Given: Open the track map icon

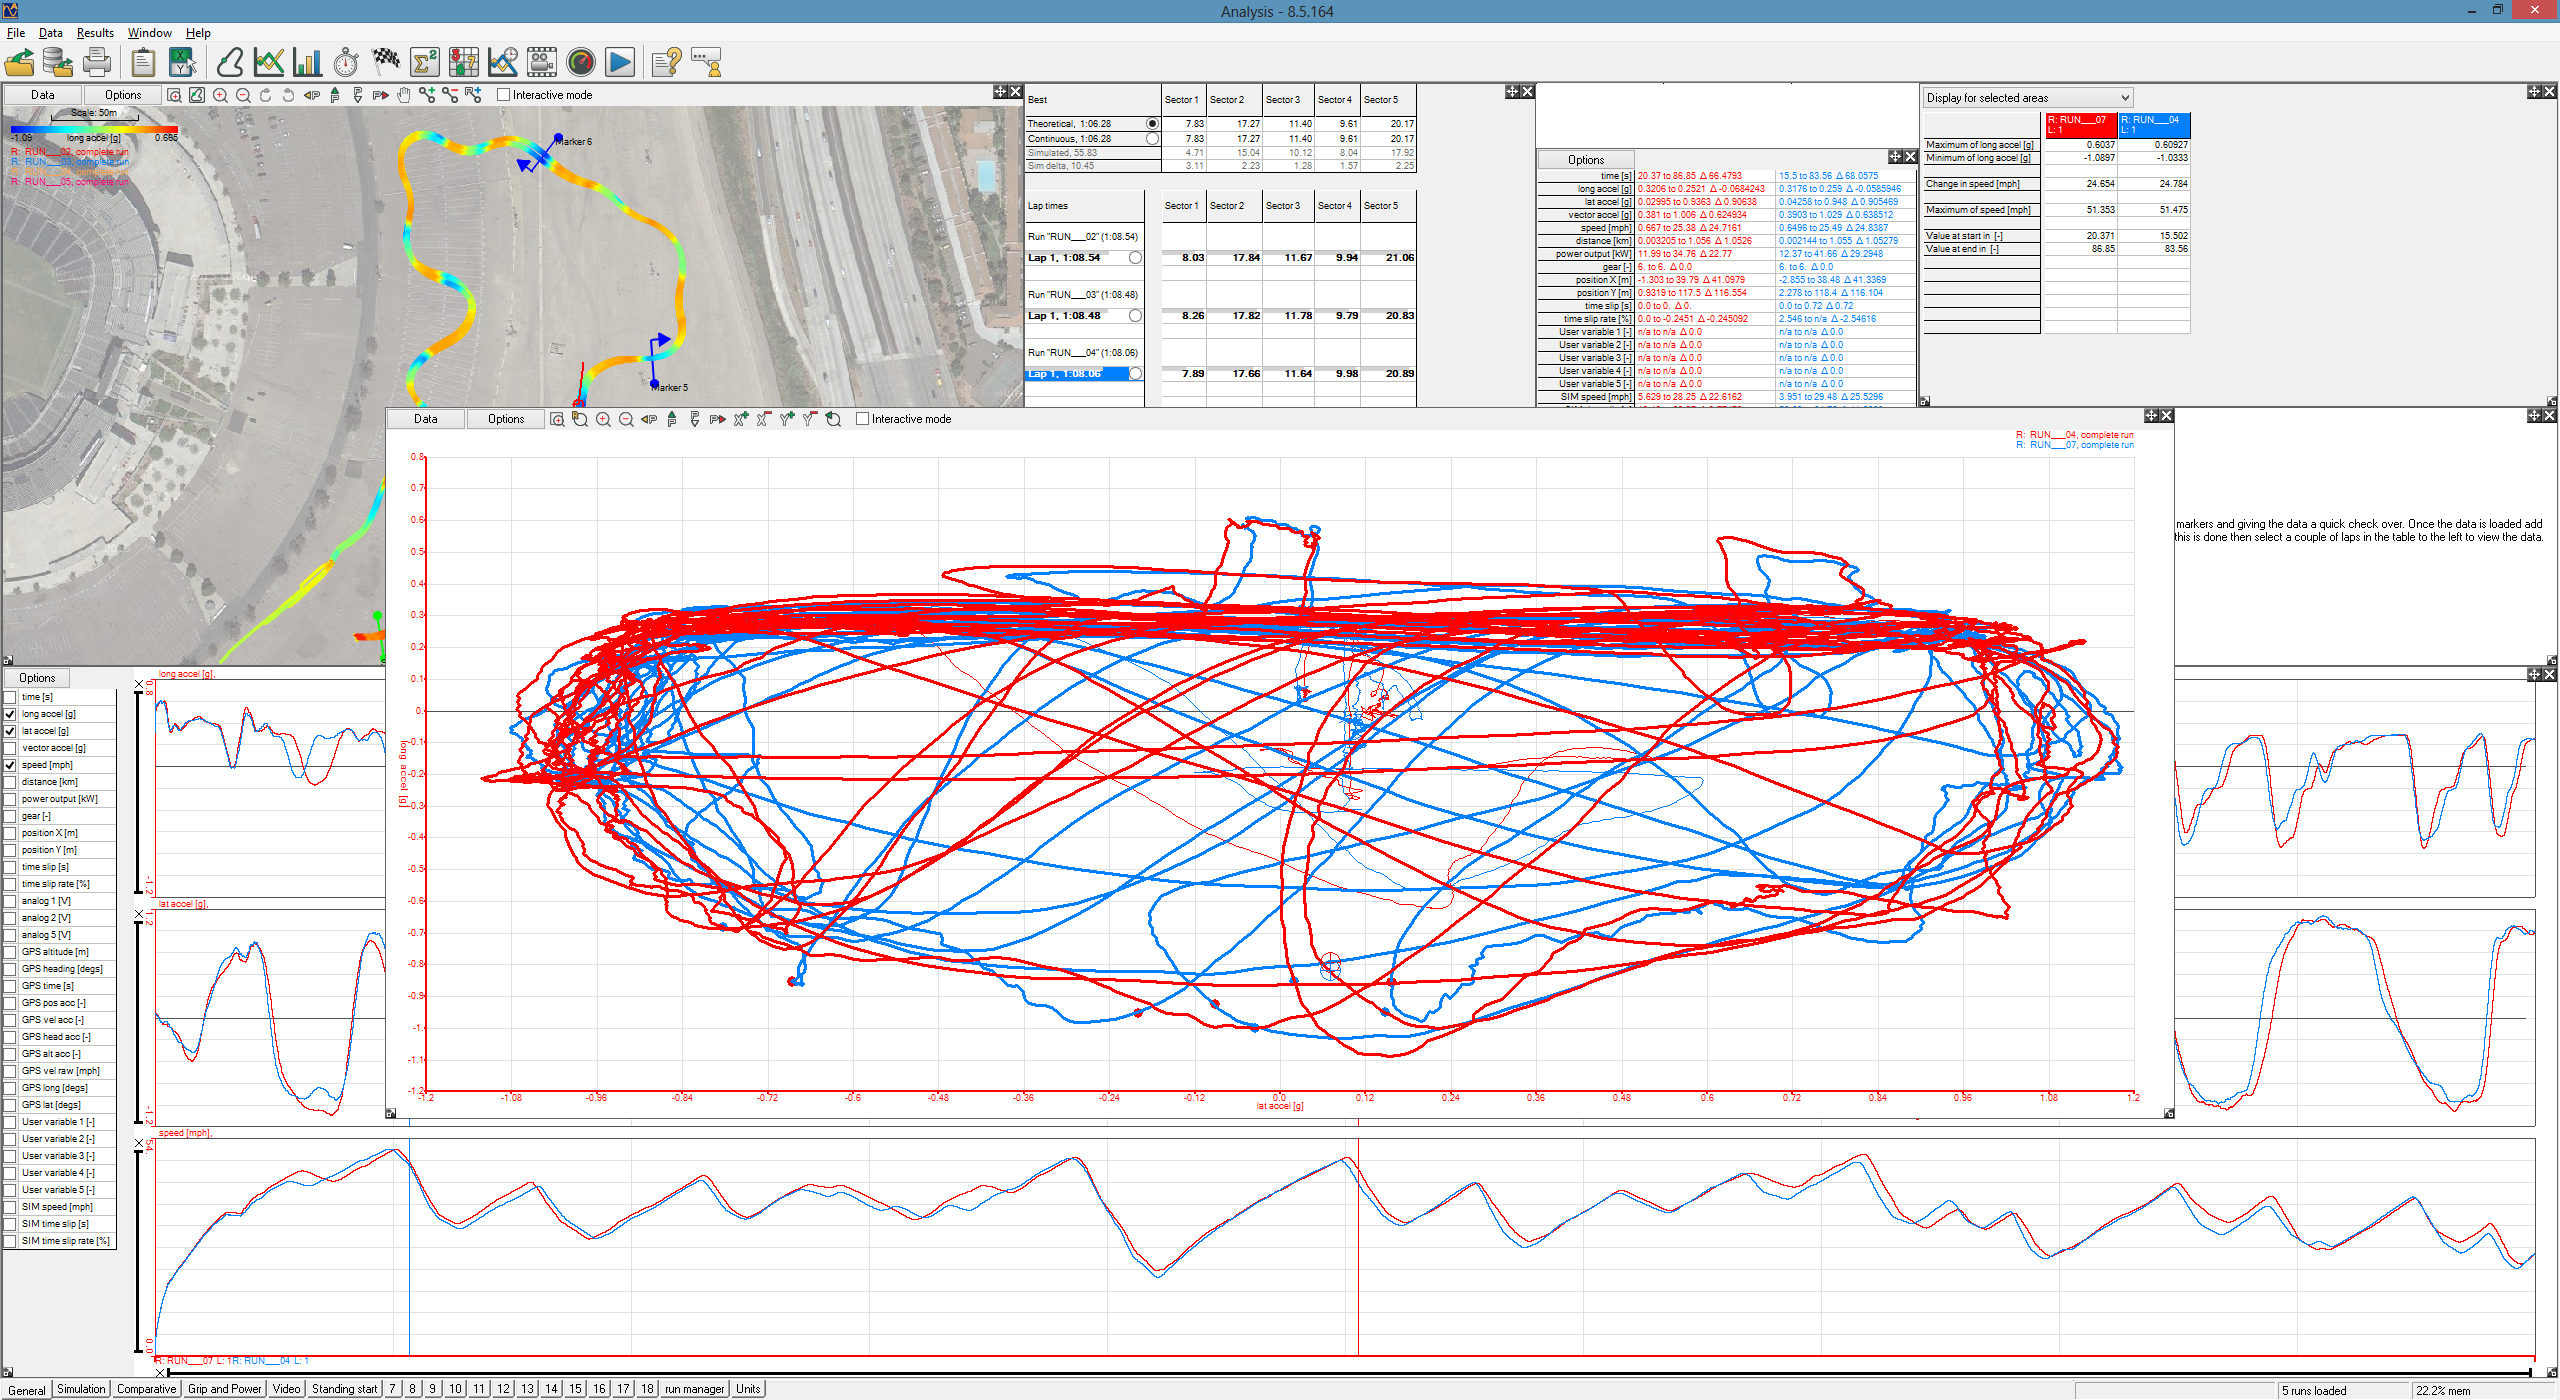Looking at the screenshot, I should [230, 62].
